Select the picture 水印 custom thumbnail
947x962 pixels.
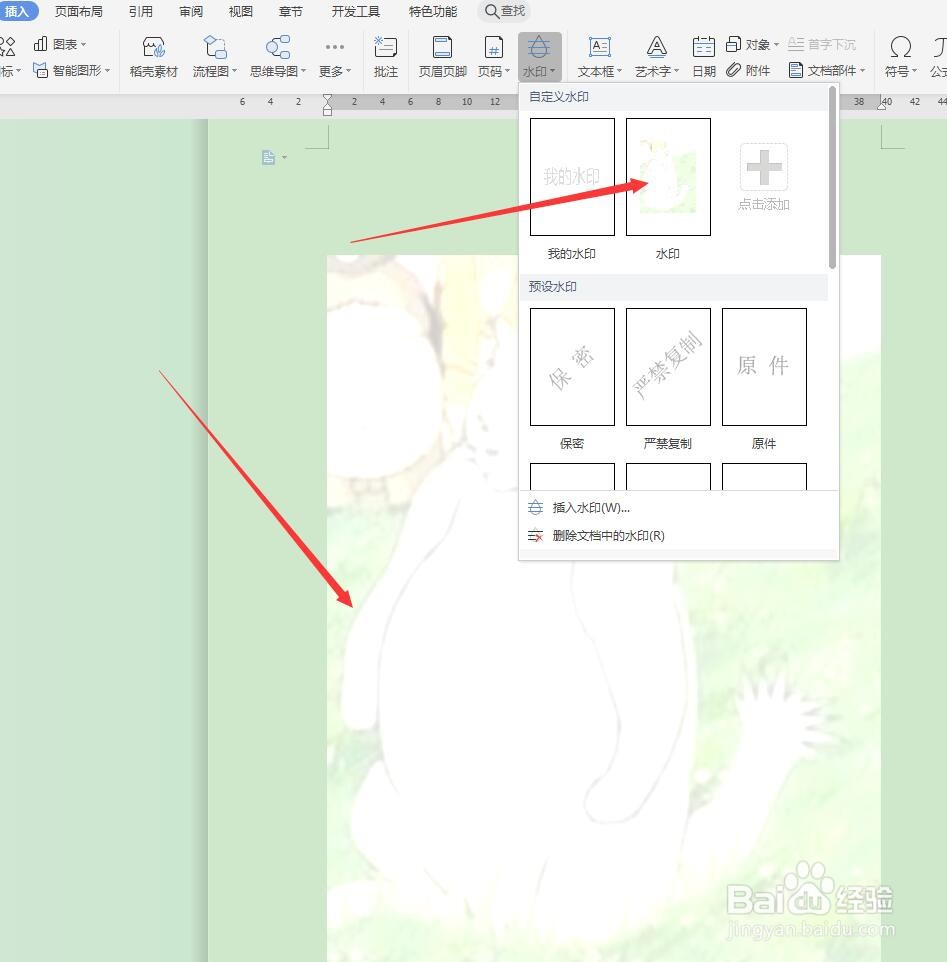668,177
